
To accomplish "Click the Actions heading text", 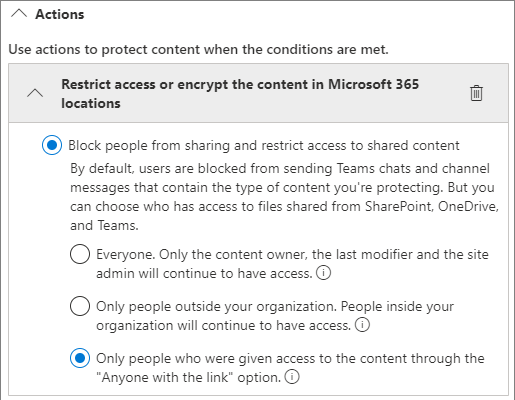I will pos(60,14).
